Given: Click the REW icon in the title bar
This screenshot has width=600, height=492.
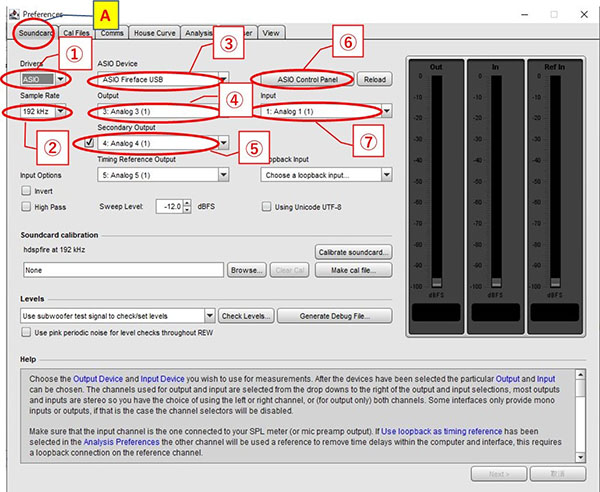Looking at the screenshot, I should (10, 14).
